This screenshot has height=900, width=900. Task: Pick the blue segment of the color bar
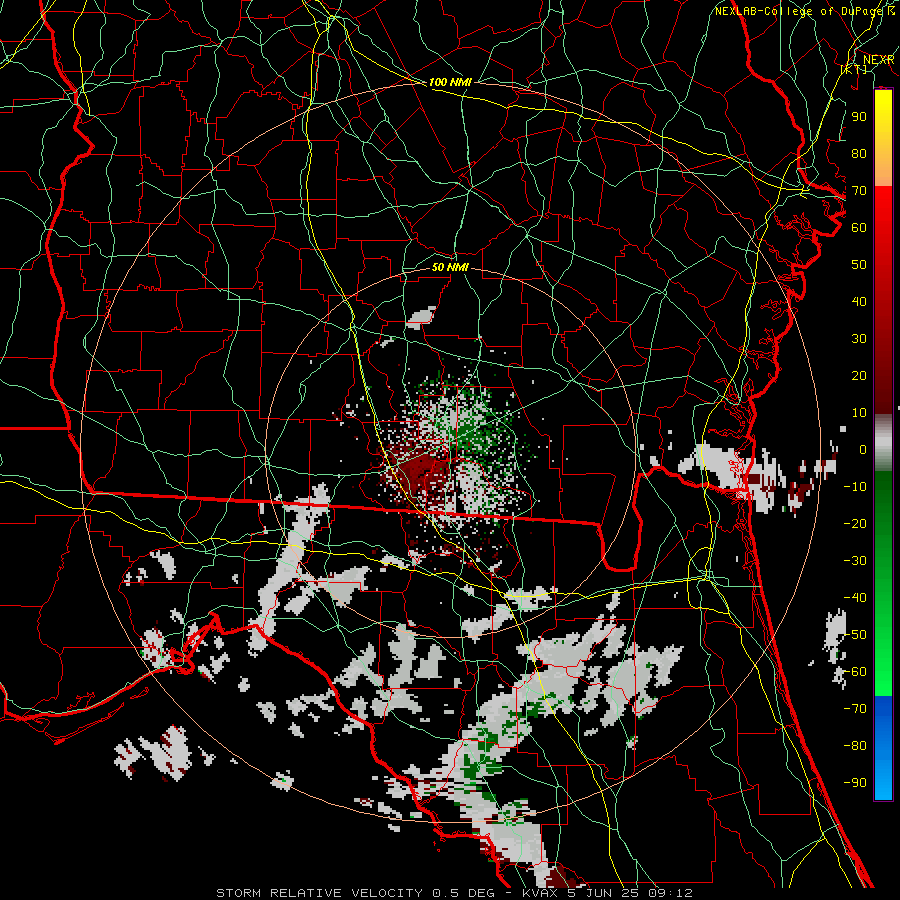click(x=883, y=747)
